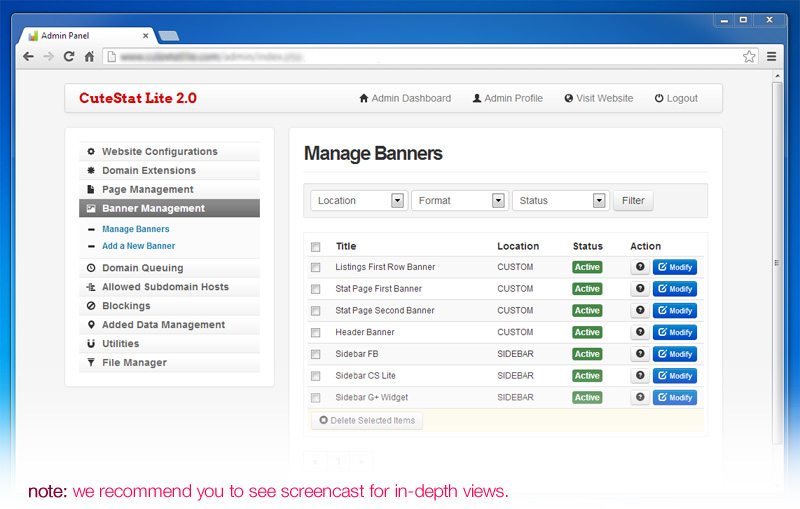Modify the Listings First Row Banner
The width and height of the screenshot is (800, 509).
[674, 267]
